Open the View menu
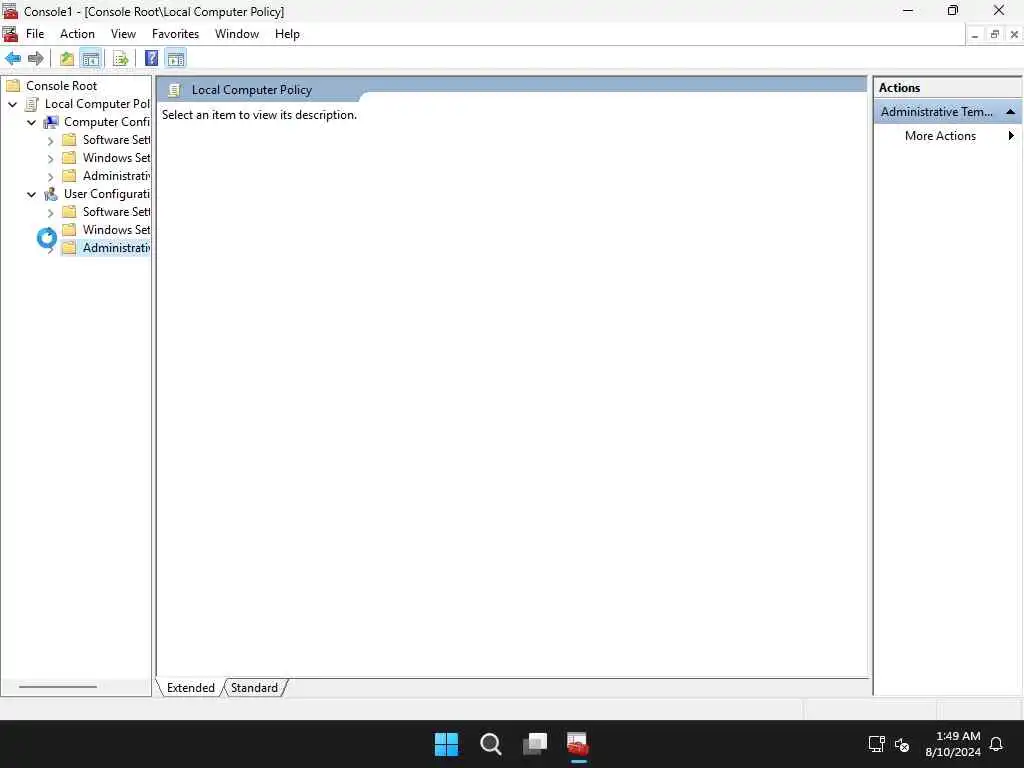 click(x=123, y=34)
